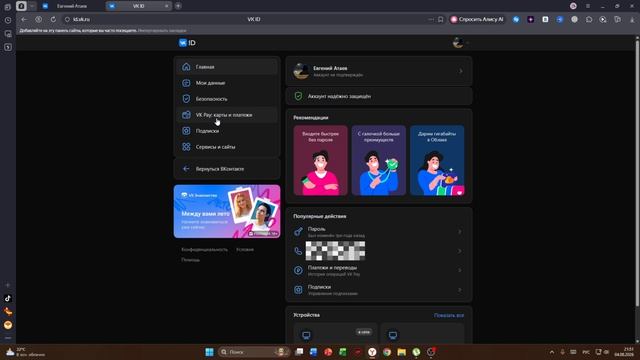The image size is (640, 360).
Task: Click the four-squares icon beside Сервисы и сайты
Action: pyautogui.click(x=186, y=147)
